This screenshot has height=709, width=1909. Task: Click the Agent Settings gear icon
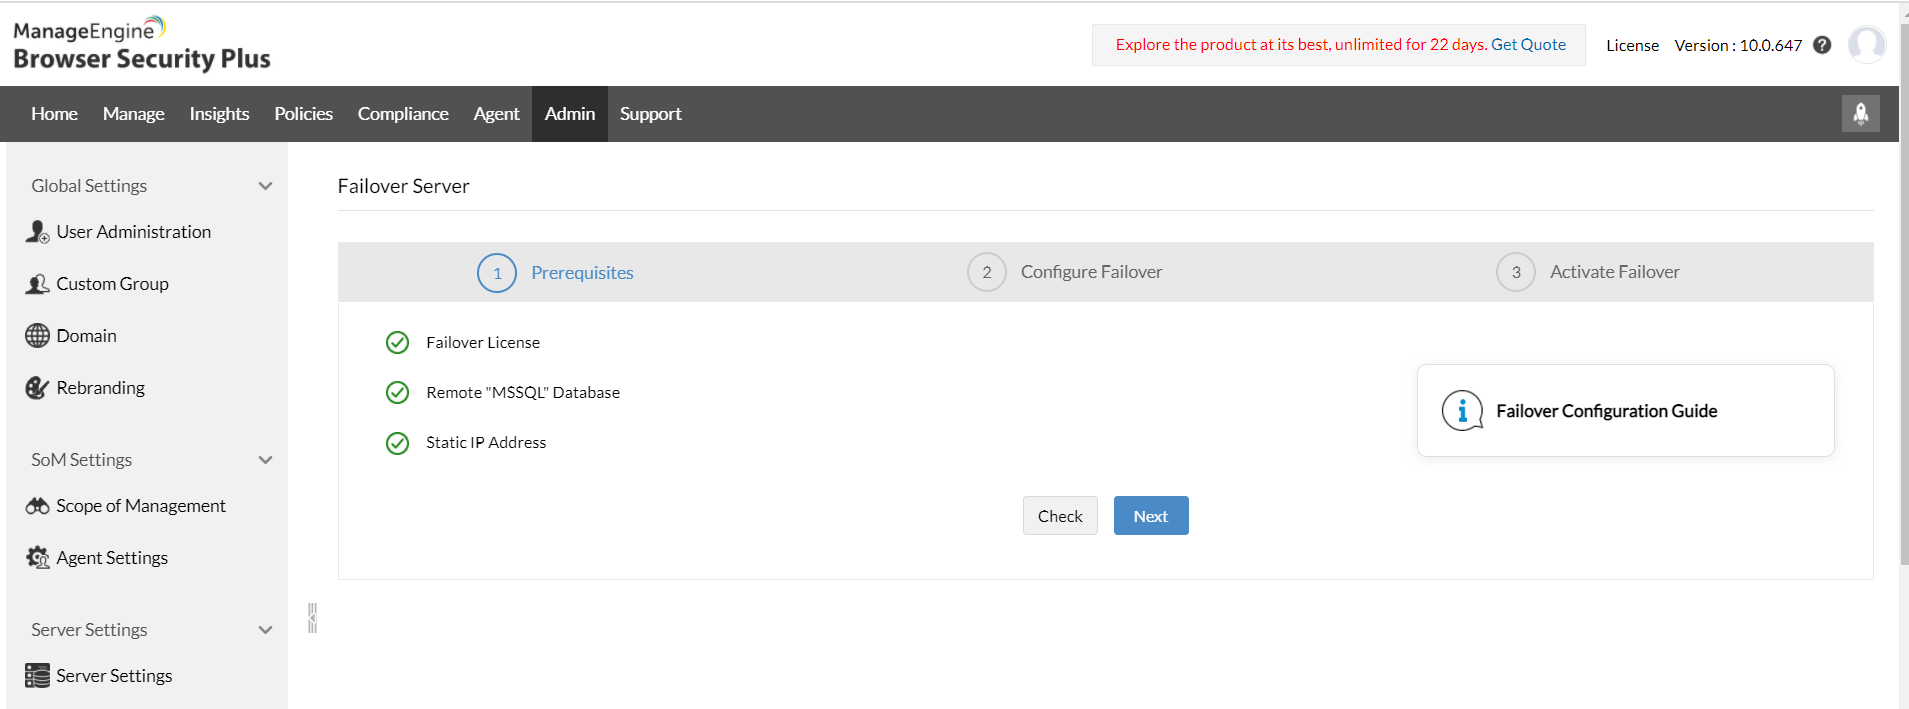tap(37, 558)
